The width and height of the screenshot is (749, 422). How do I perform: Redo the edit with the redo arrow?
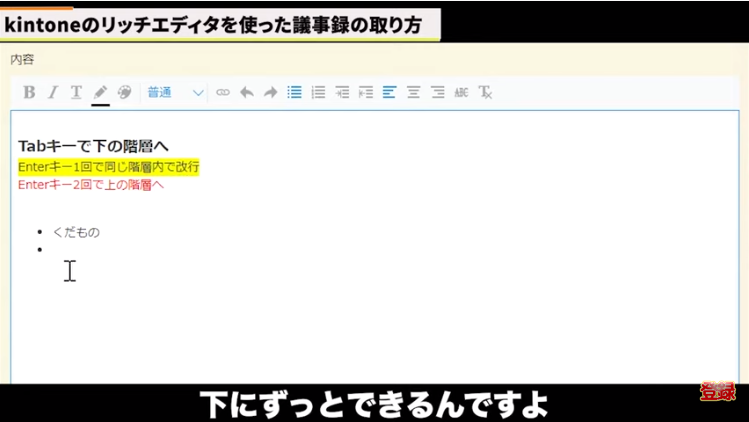[270, 92]
